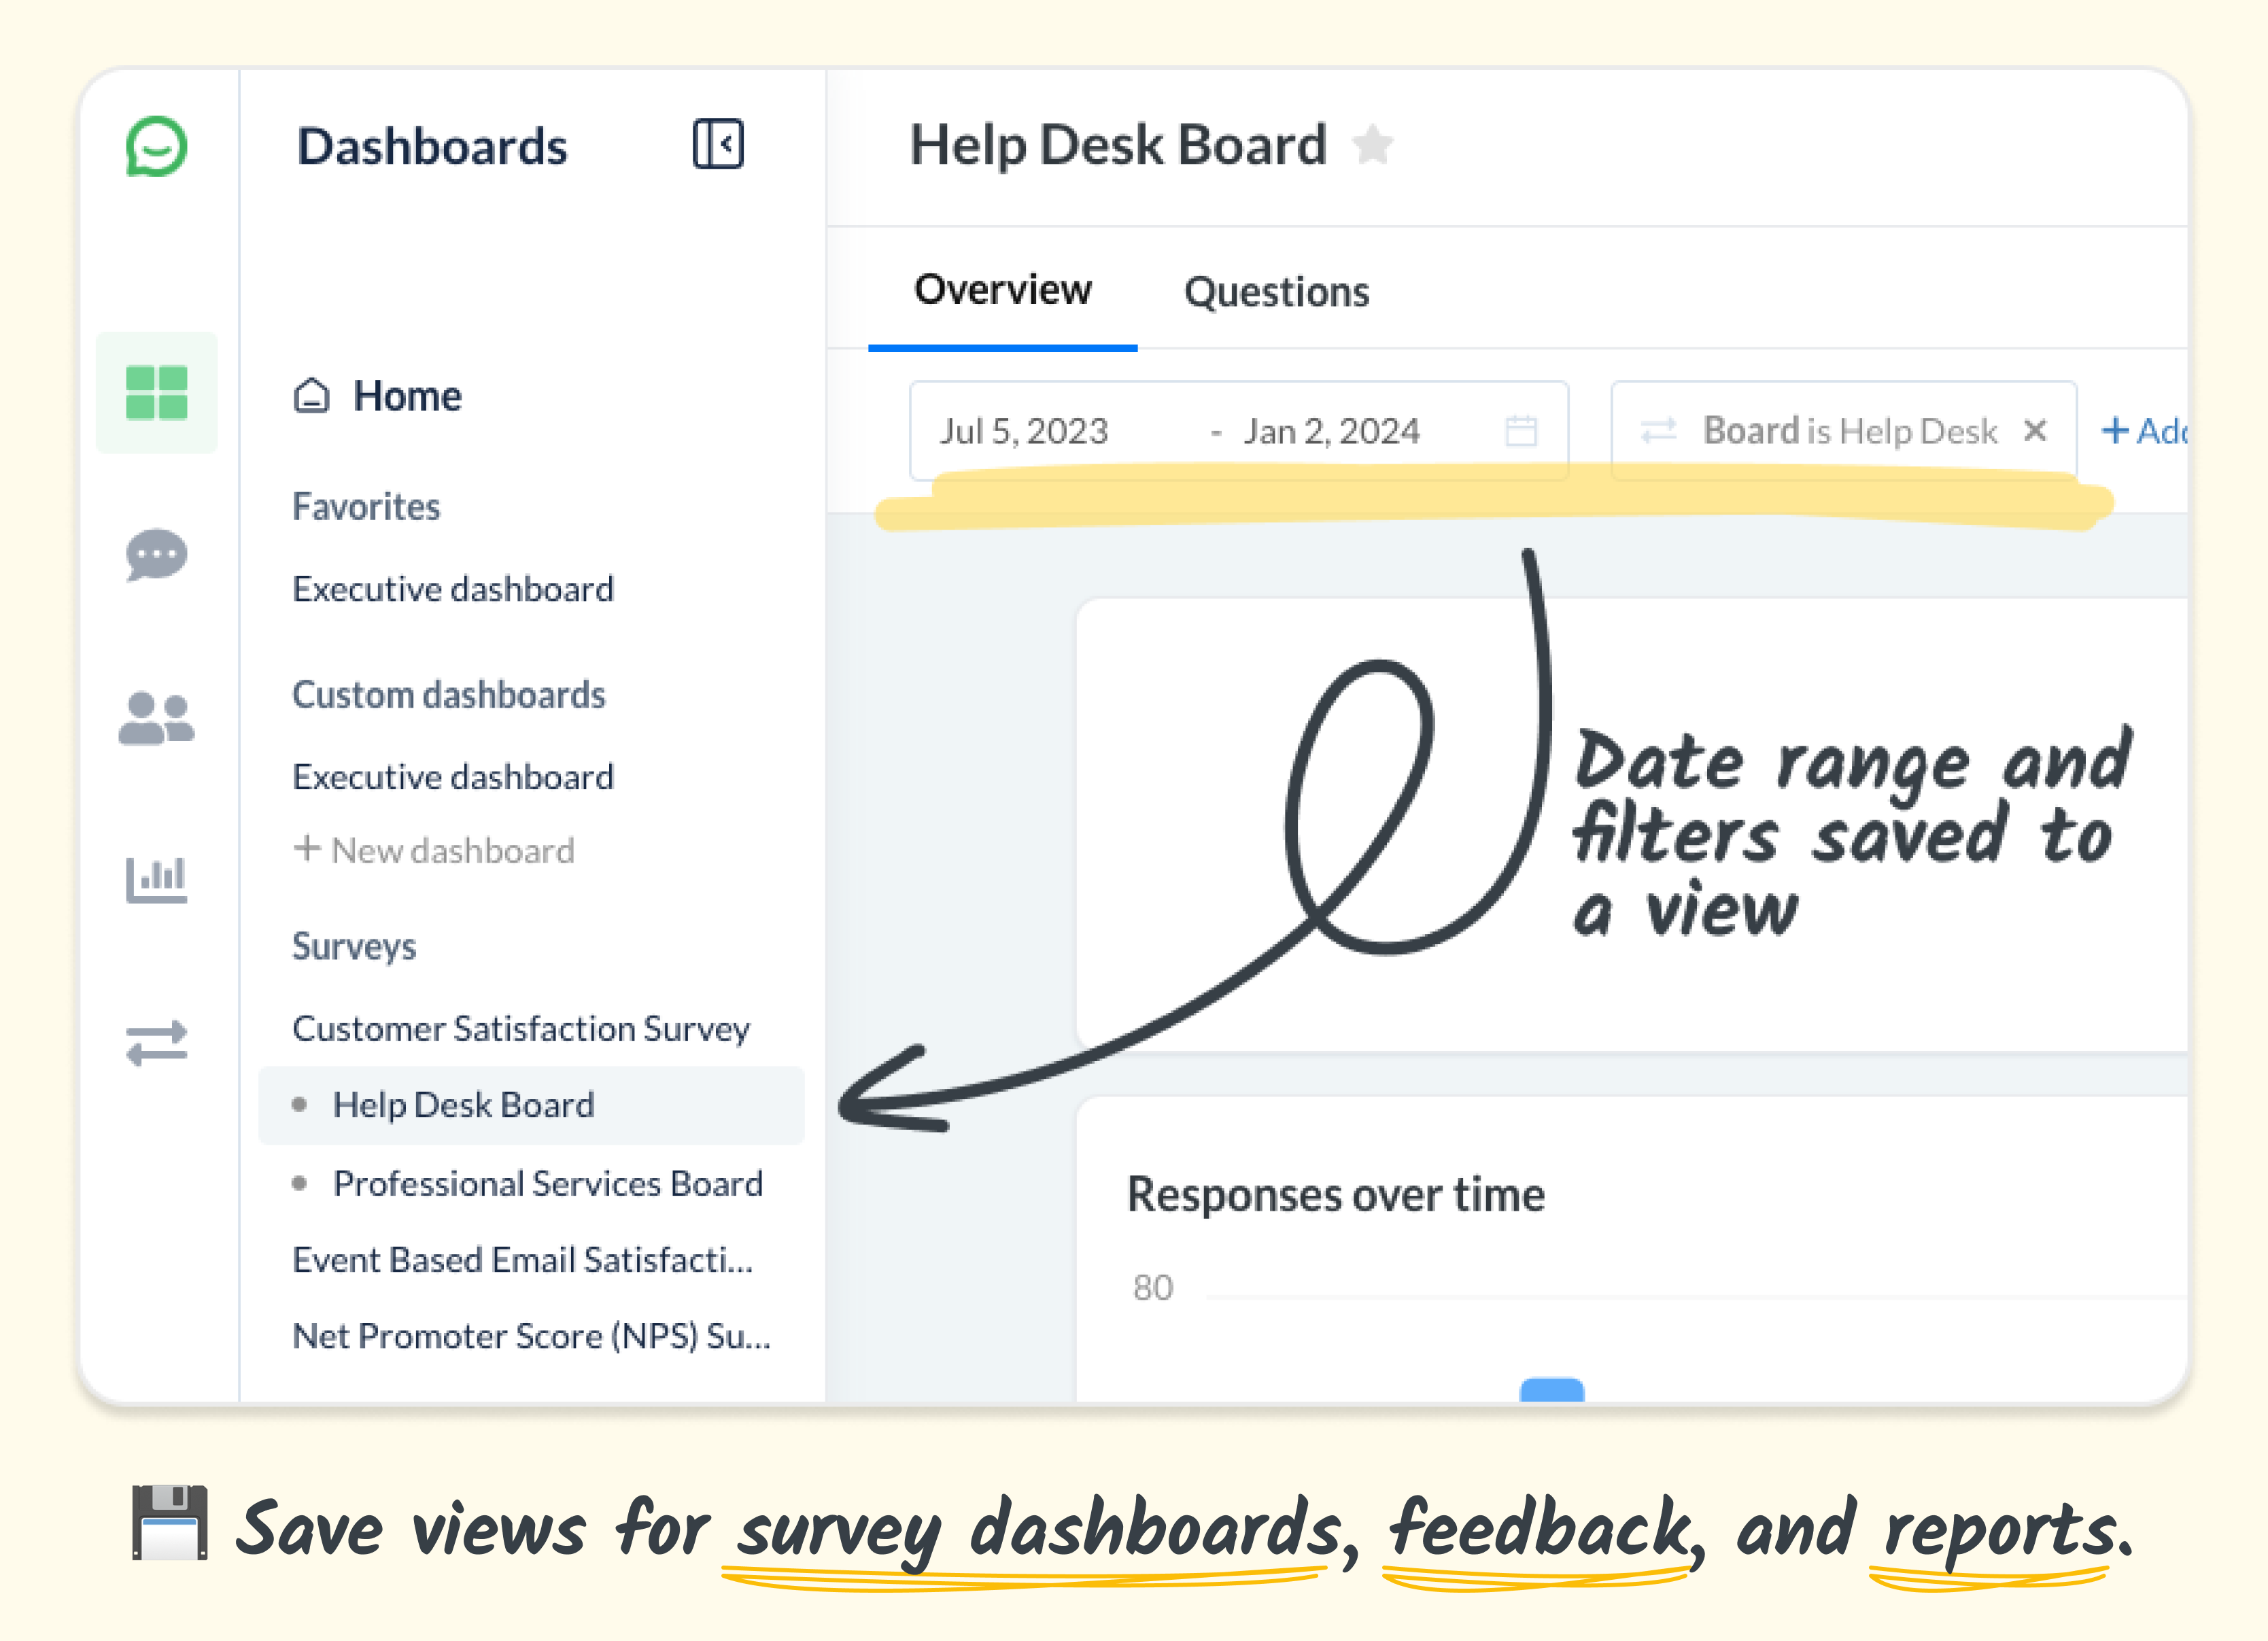
Task: Click the home house icon
Action: coord(311,396)
